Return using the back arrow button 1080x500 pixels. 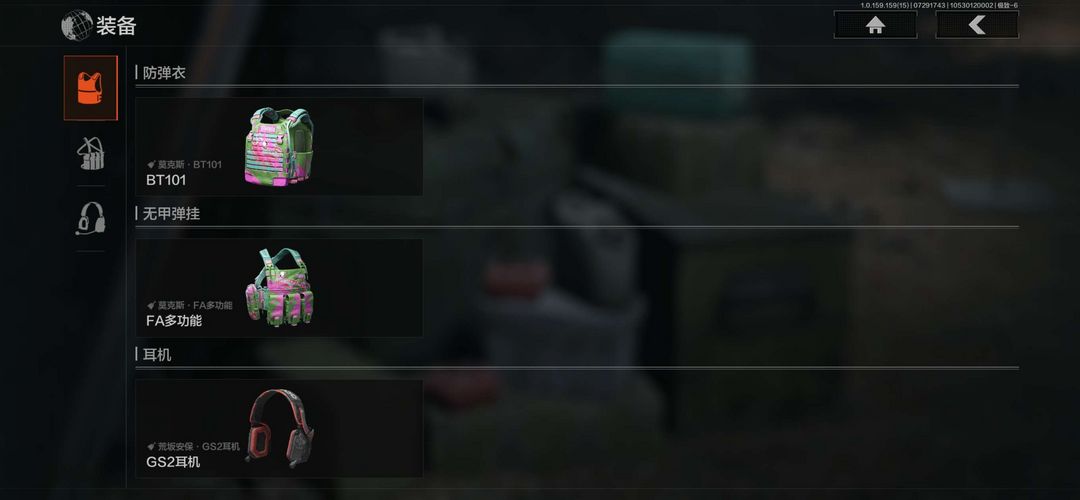[977, 25]
